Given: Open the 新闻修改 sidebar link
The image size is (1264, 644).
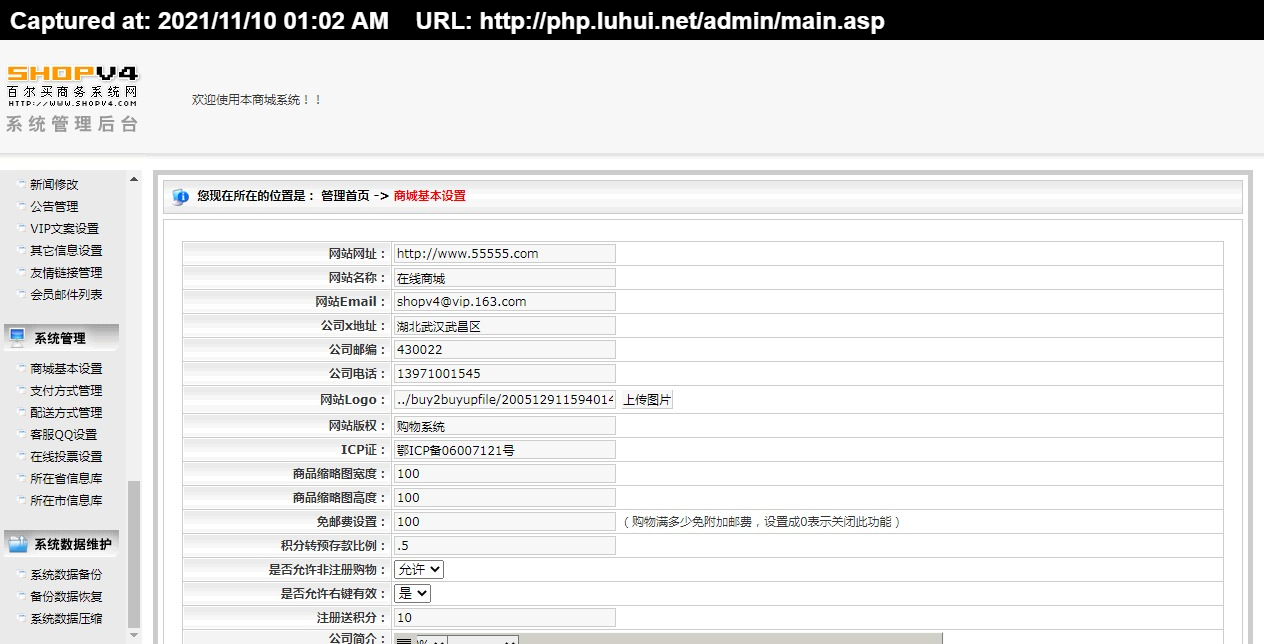Looking at the screenshot, I should [x=54, y=184].
